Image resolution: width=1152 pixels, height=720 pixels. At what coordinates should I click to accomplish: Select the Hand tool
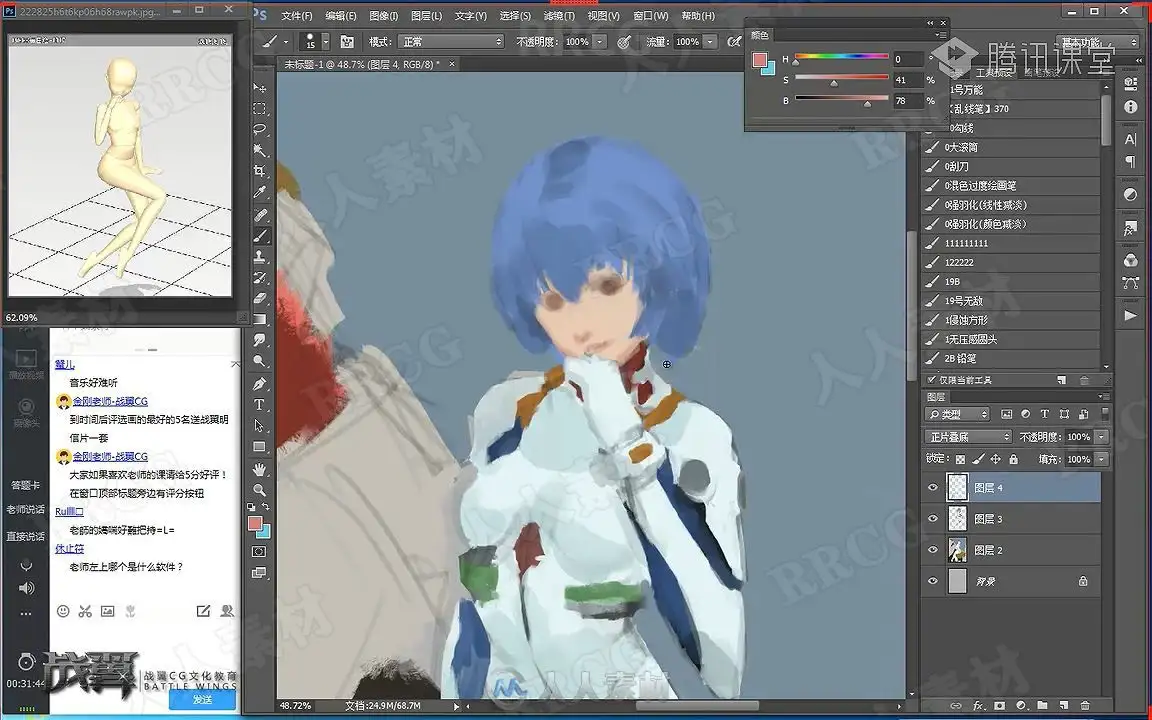(259, 469)
